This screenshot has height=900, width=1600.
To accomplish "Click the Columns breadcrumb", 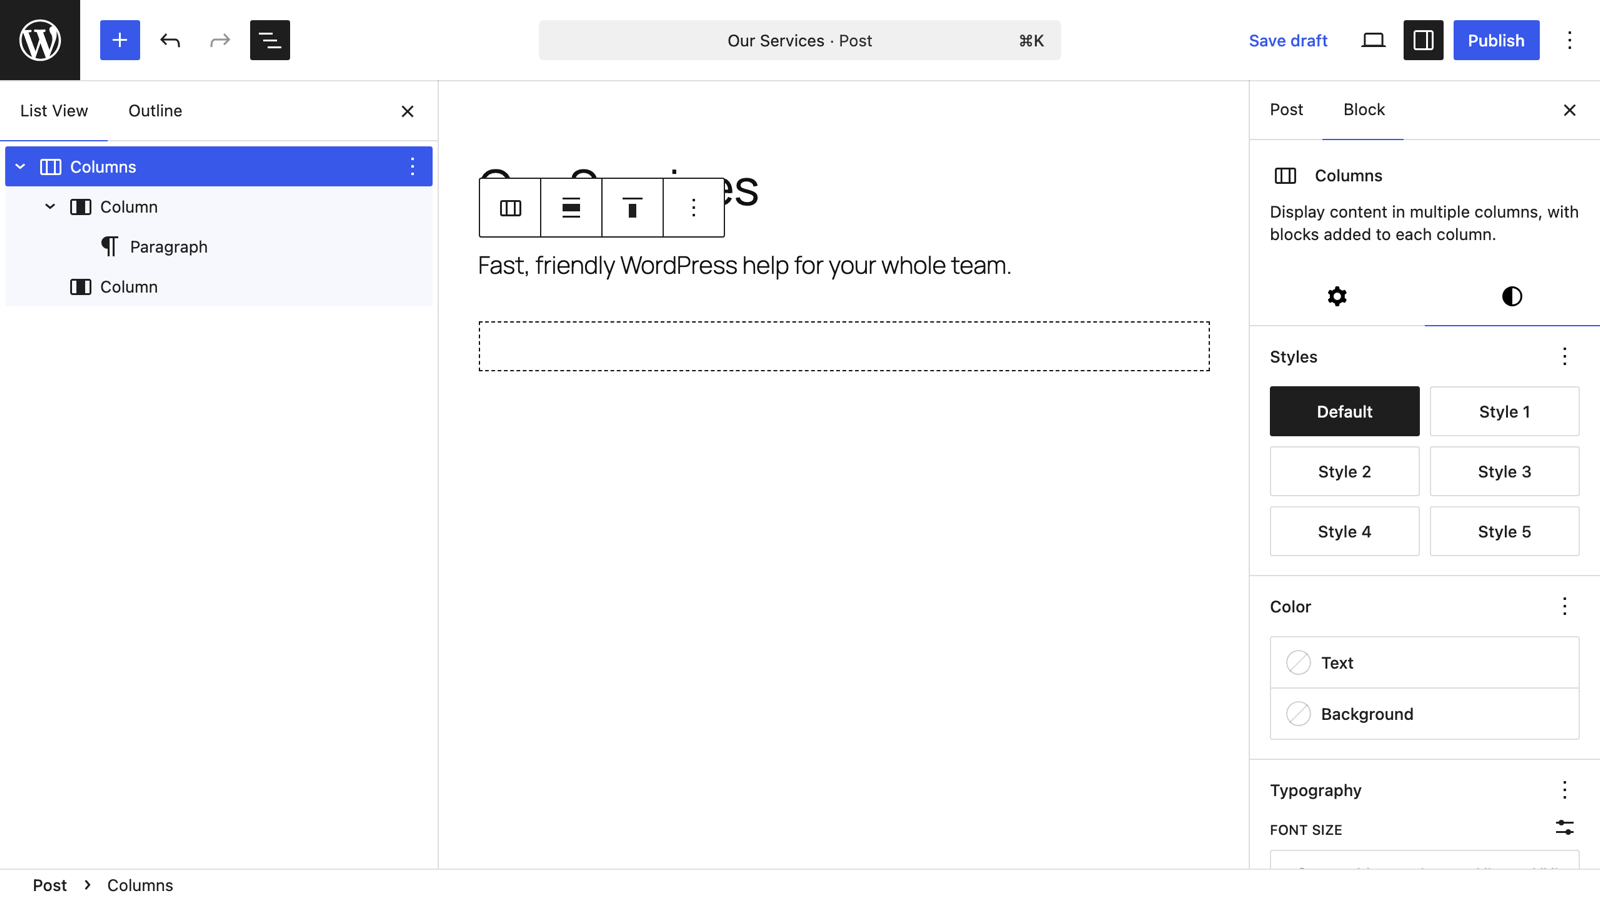I will point(140,885).
